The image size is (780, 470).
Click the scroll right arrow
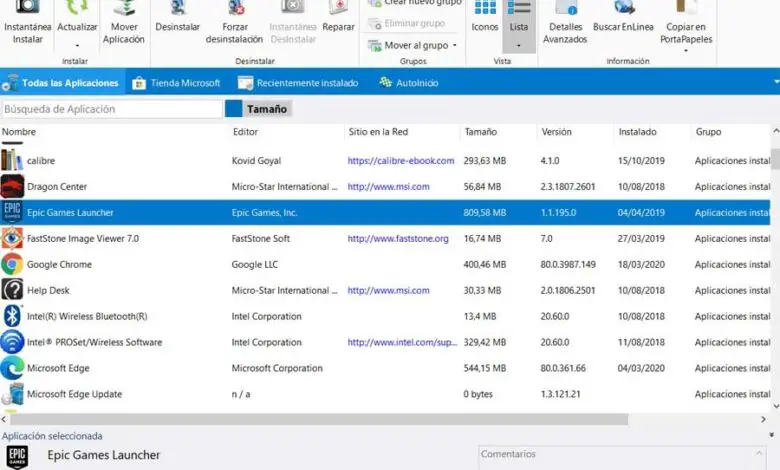coord(763,420)
